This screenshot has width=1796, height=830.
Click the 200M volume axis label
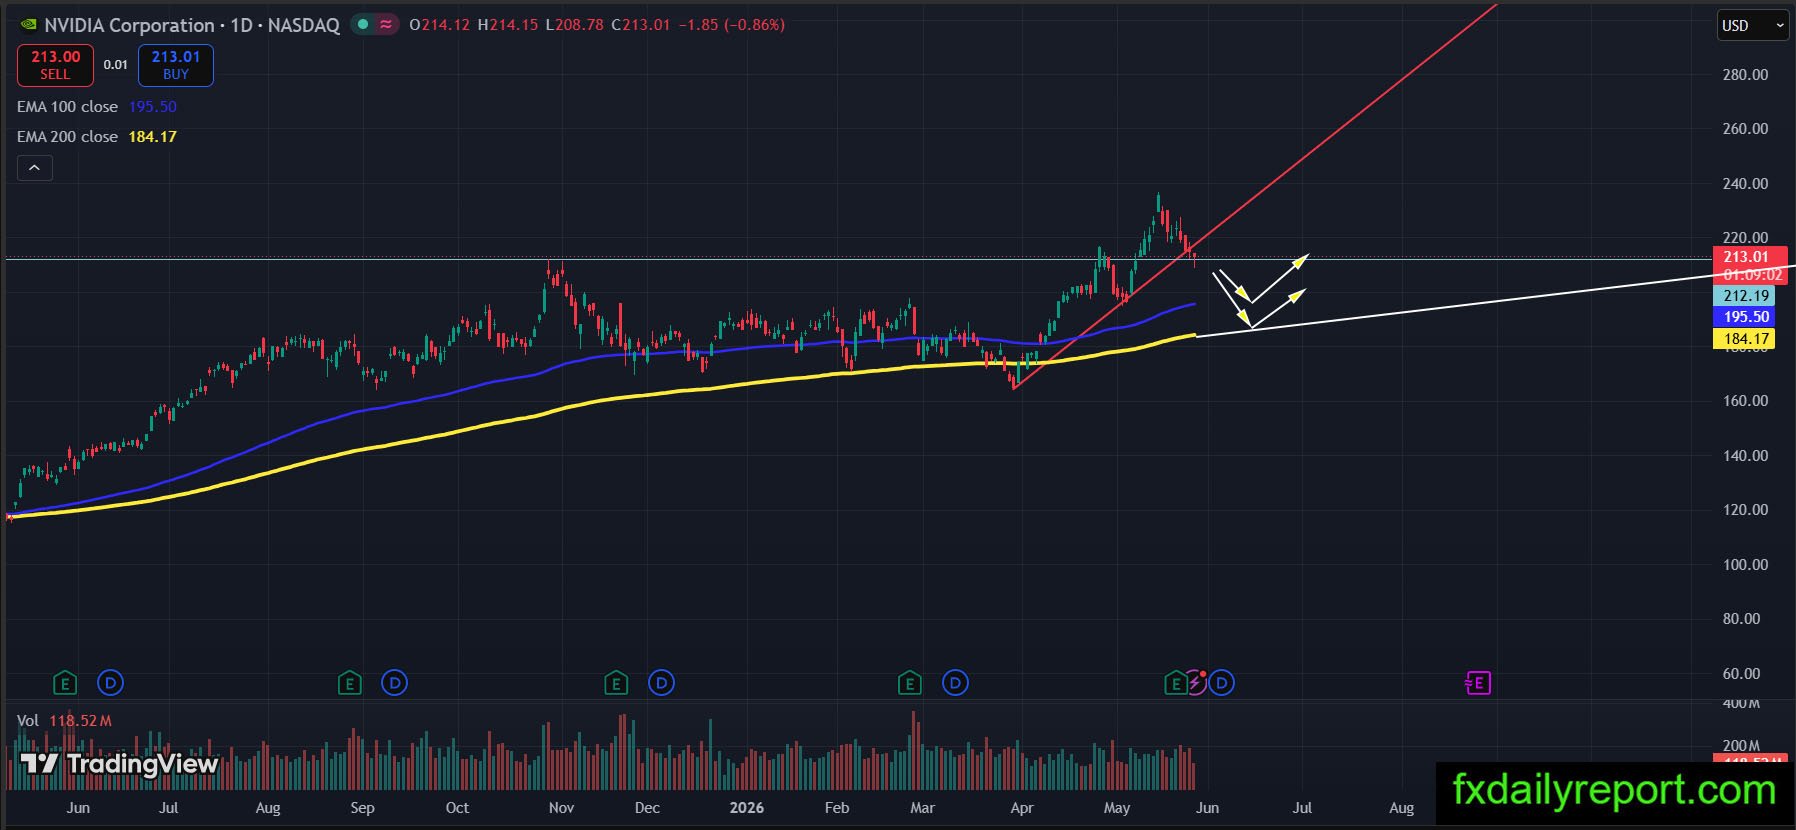(1741, 746)
